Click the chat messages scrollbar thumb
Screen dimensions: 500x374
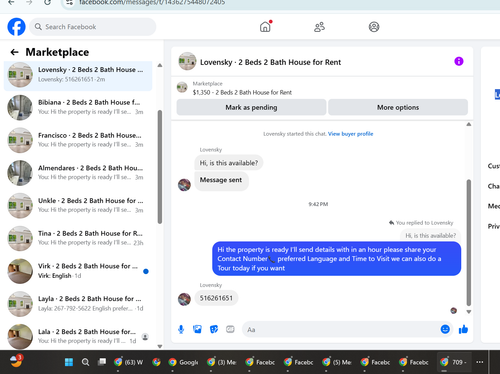(469, 243)
